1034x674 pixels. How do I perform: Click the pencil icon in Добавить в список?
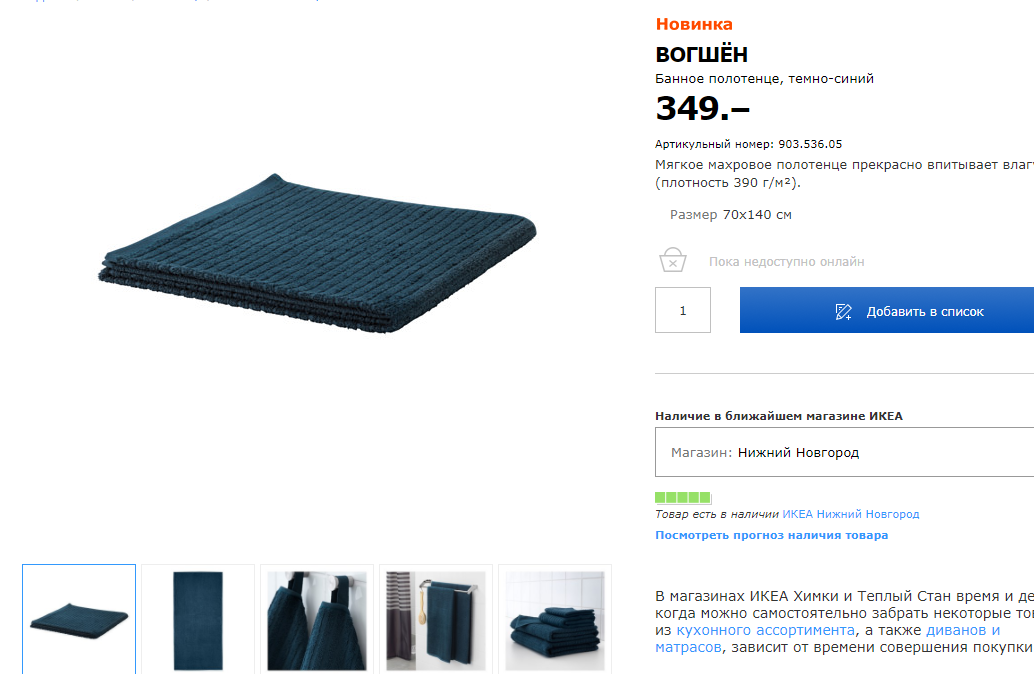pyautogui.click(x=843, y=311)
